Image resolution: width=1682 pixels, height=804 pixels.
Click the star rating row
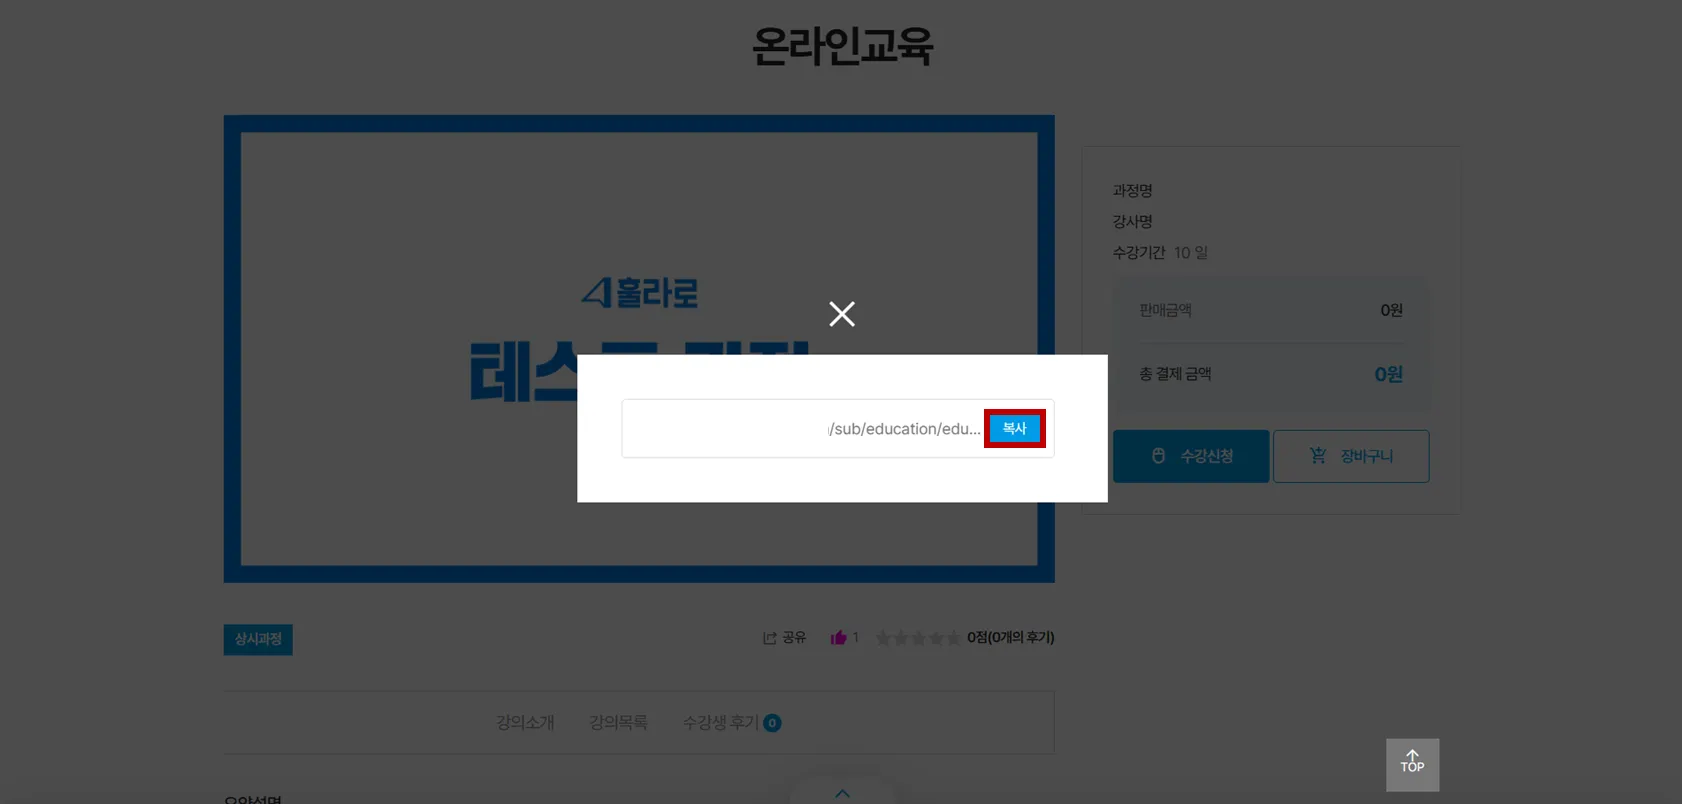tap(918, 638)
